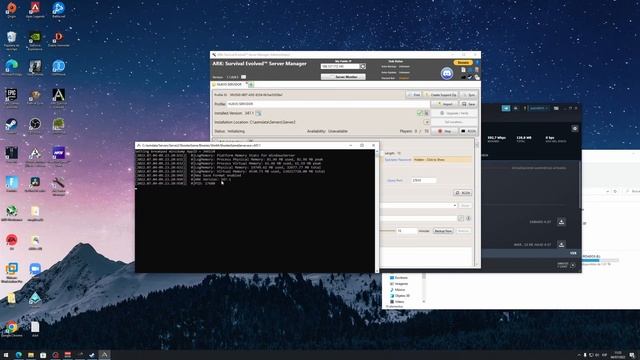
Task: Open the ARK Survival Evolved desktop icon
Action: (58, 98)
